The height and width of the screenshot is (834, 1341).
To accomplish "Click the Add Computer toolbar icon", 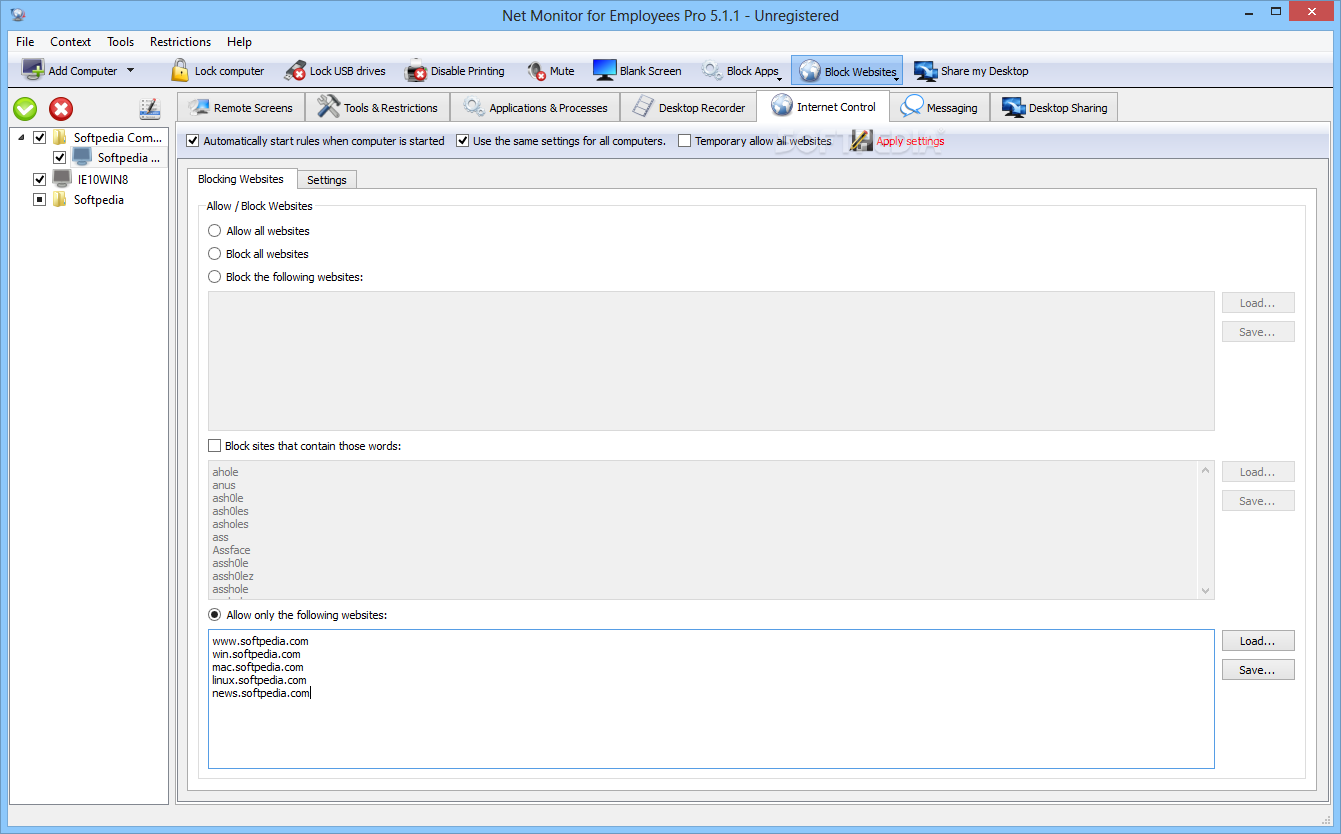I will [33, 70].
